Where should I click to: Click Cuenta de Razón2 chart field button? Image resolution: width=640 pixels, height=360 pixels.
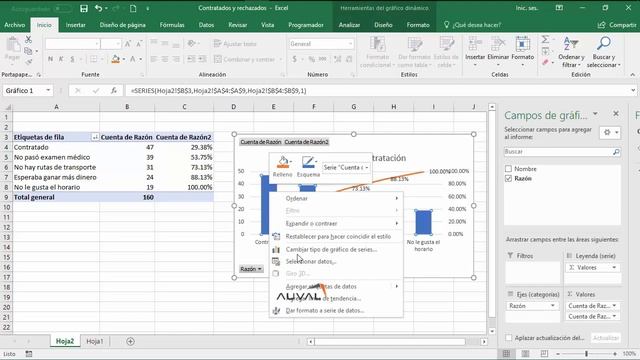[x=306, y=142]
